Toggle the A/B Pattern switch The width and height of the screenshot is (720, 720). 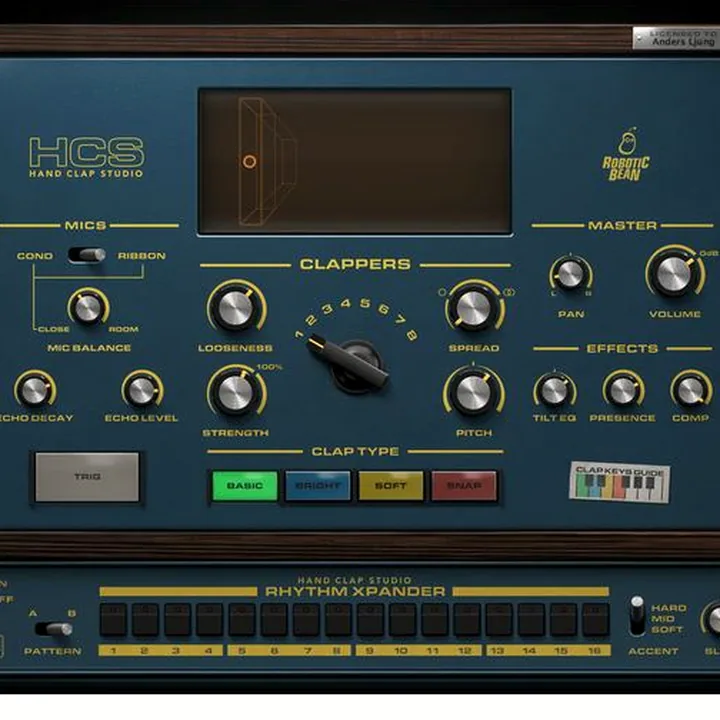(x=54, y=629)
